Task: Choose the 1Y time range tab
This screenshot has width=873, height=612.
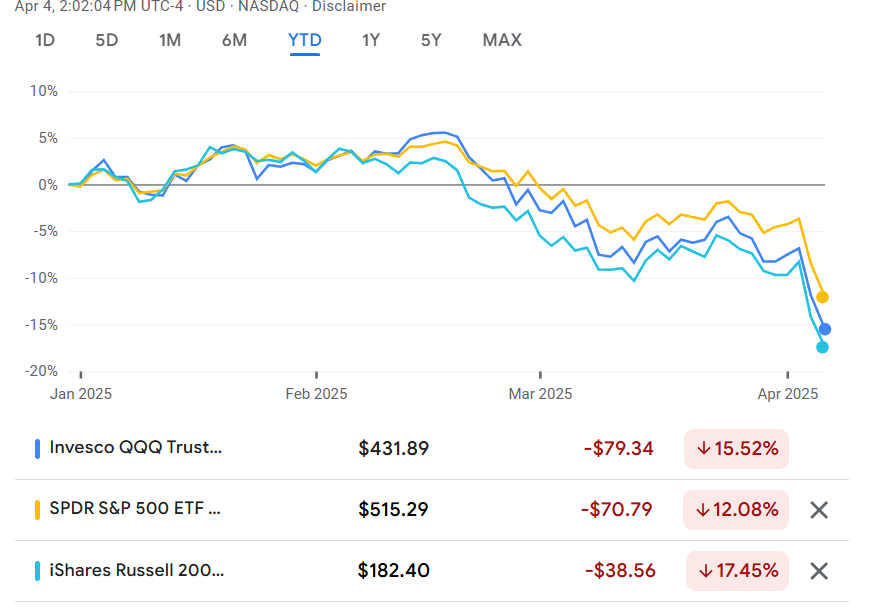Action: [371, 40]
